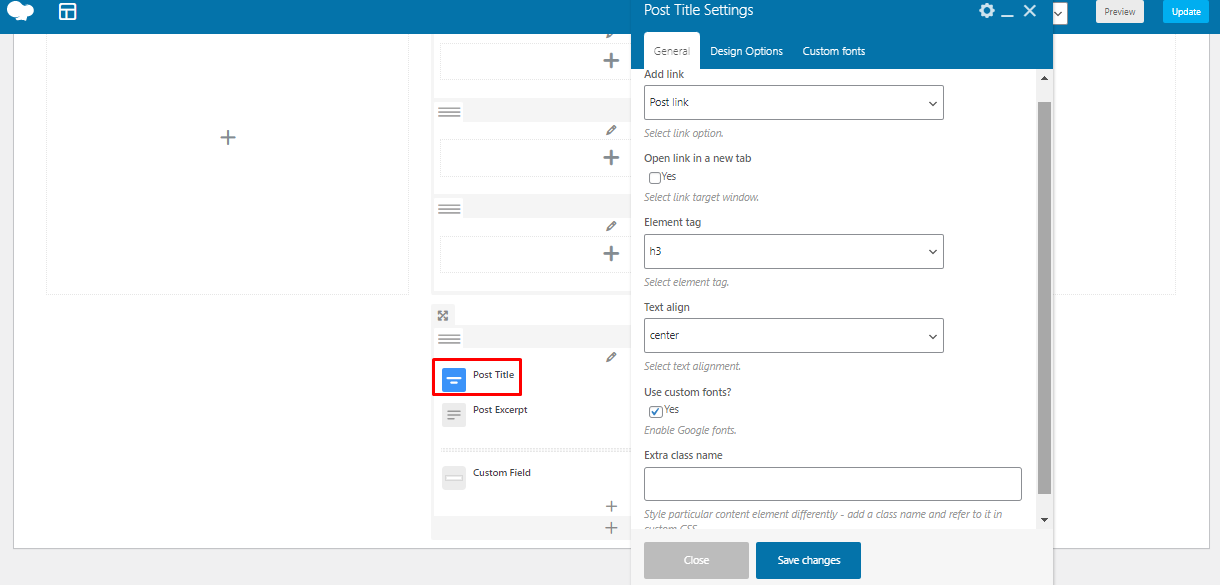Click the Save changes button
The height and width of the screenshot is (585, 1220).
(808, 560)
